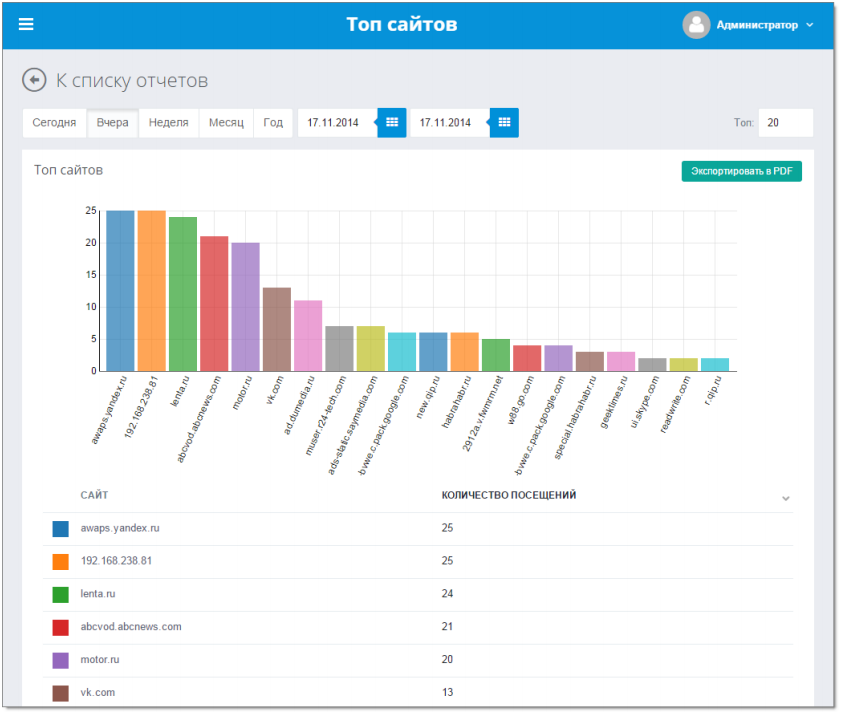This screenshot has height=712, width=842.
Task: Switch to the Вчера period tab
Action: click(x=112, y=122)
